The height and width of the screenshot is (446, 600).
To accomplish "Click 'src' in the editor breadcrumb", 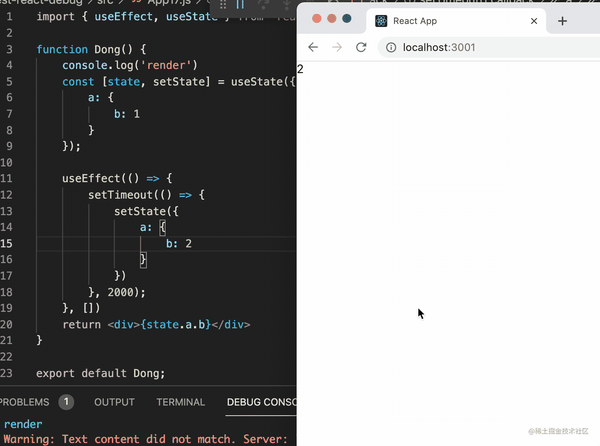I will (x=105, y=2).
